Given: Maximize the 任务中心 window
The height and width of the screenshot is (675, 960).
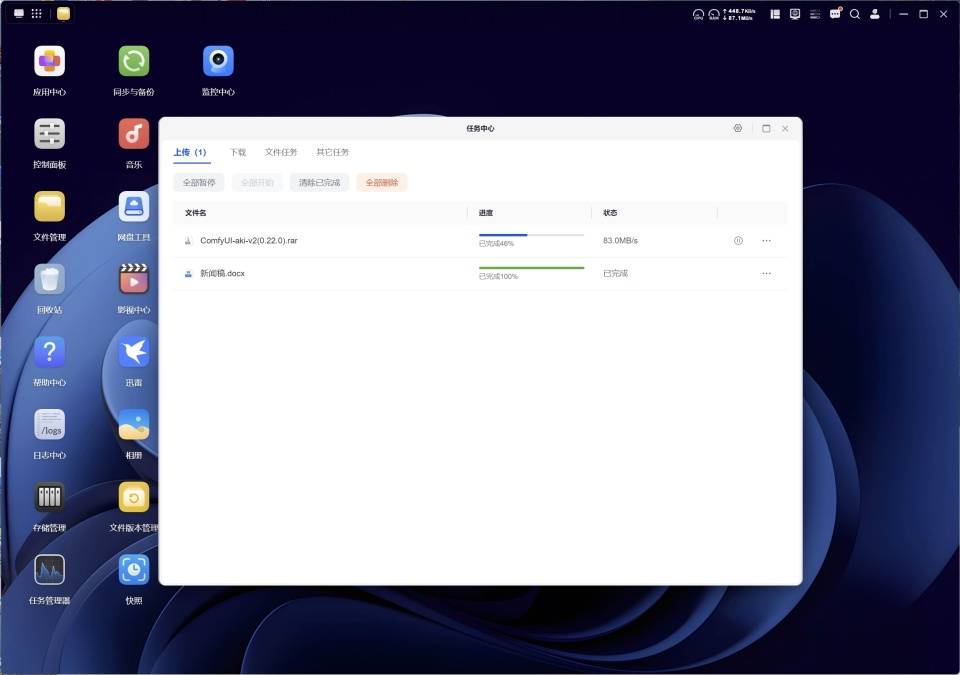Looking at the screenshot, I should (x=766, y=128).
